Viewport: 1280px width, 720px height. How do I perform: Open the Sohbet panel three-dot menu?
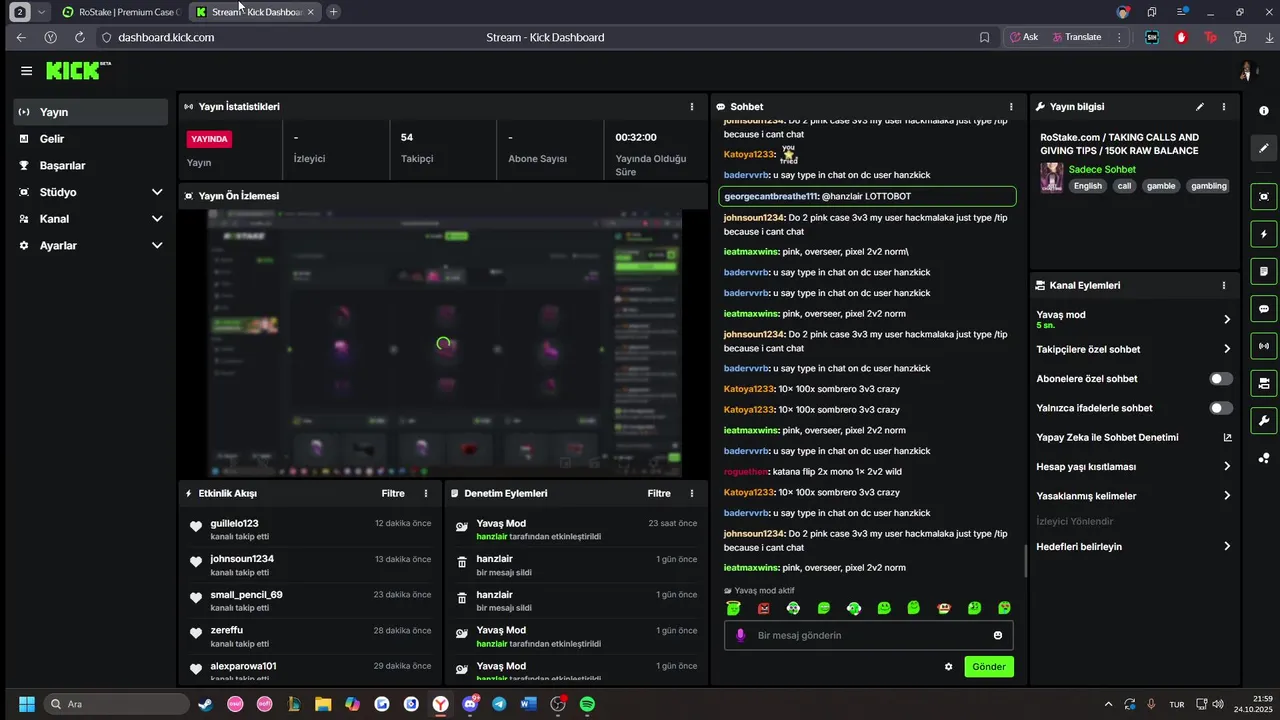tap(1011, 106)
